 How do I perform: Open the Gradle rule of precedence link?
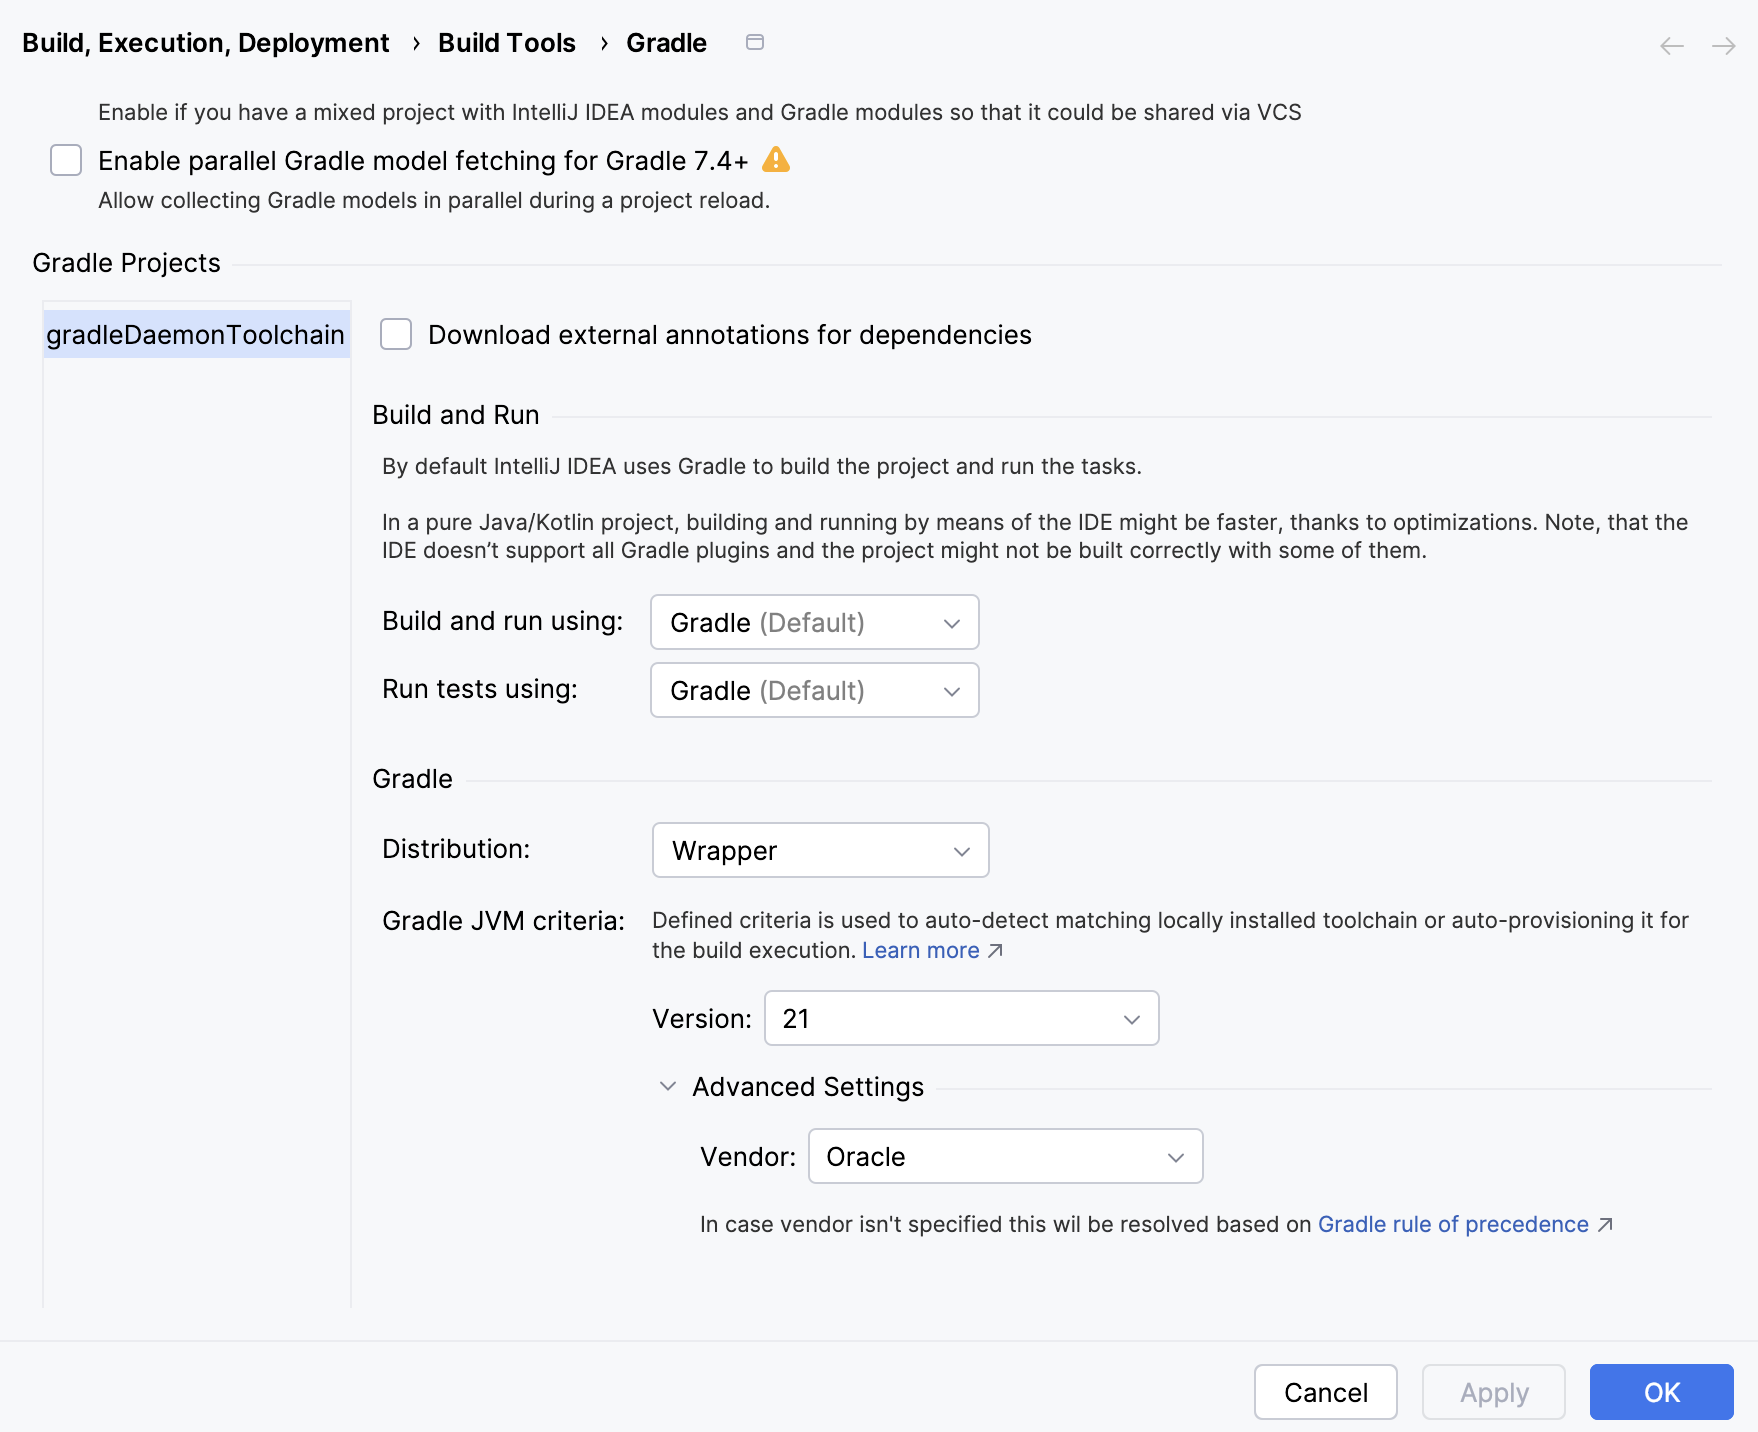(x=1451, y=1224)
